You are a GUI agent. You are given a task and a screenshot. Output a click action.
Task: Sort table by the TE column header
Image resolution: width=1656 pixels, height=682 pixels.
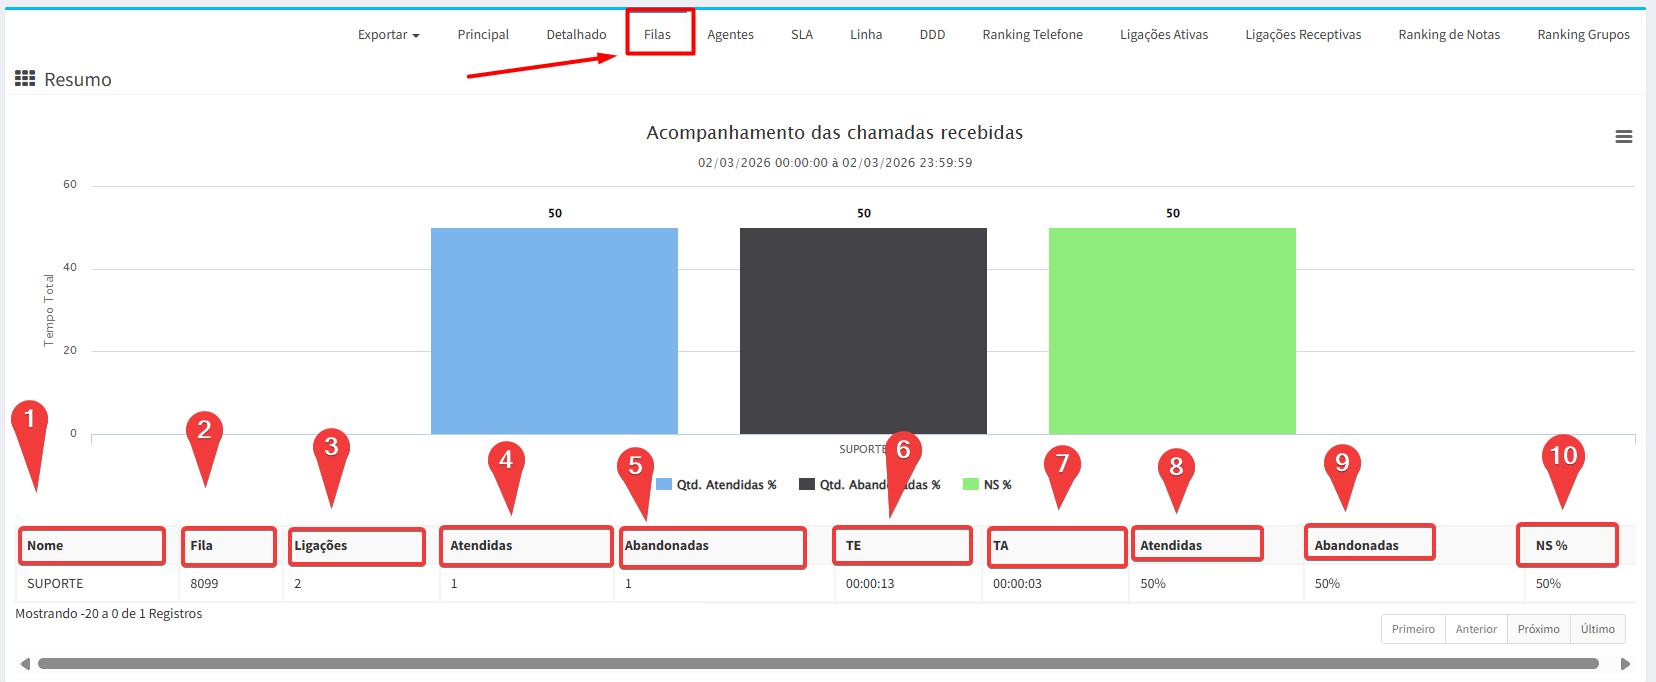tap(853, 546)
